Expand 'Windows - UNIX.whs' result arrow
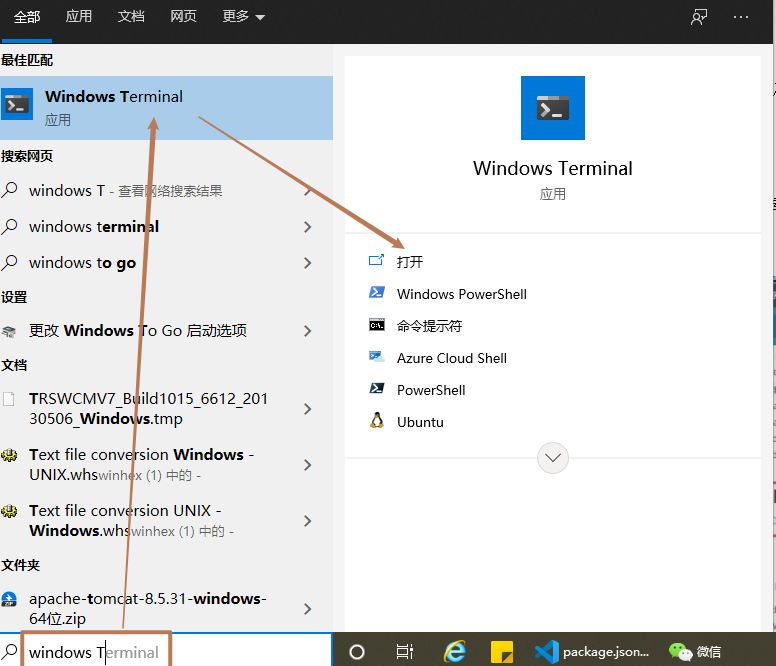The image size is (776, 666). tap(308, 465)
